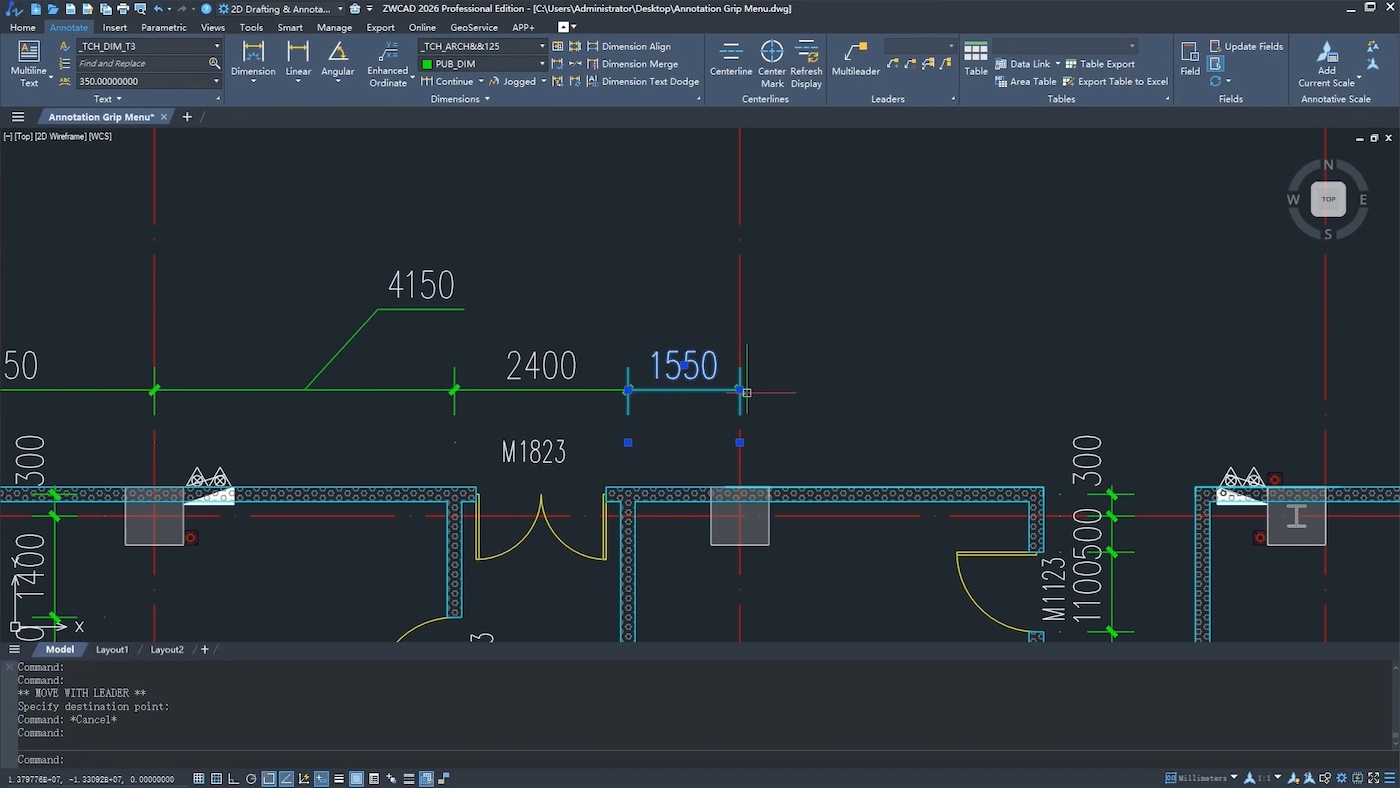Click the Jogged dimension tool
Image resolution: width=1400 pixels, height=788 pixels.
coord(512,81)
